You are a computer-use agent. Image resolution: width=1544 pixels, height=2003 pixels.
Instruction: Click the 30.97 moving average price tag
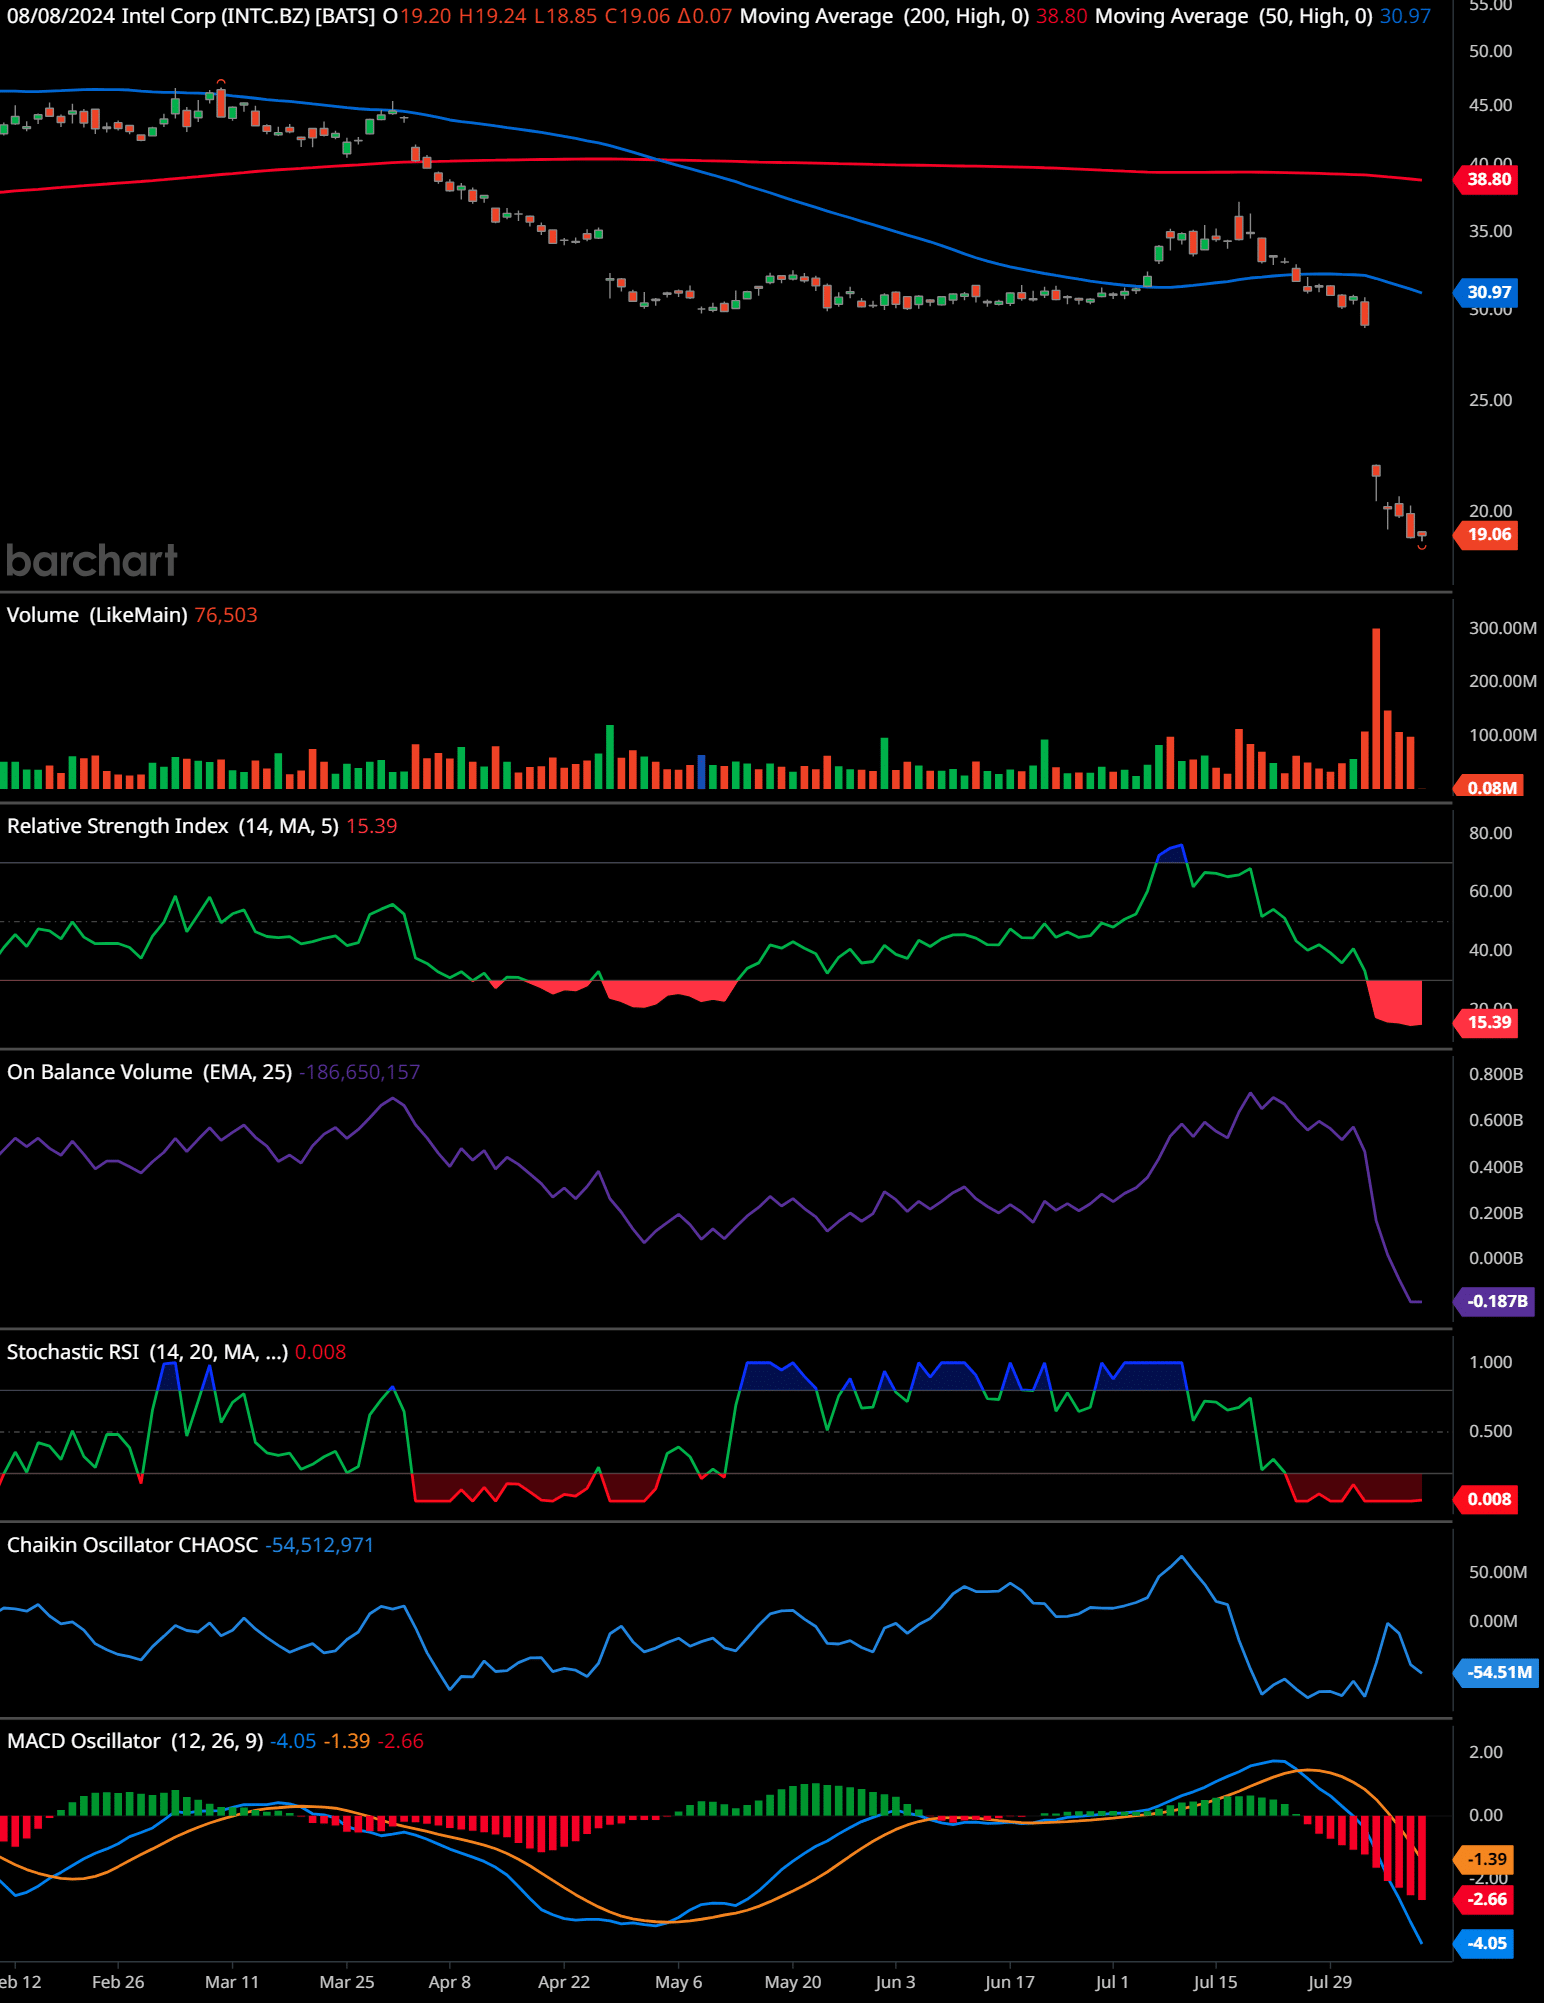pyautogui.click(x=1488, y=292)
